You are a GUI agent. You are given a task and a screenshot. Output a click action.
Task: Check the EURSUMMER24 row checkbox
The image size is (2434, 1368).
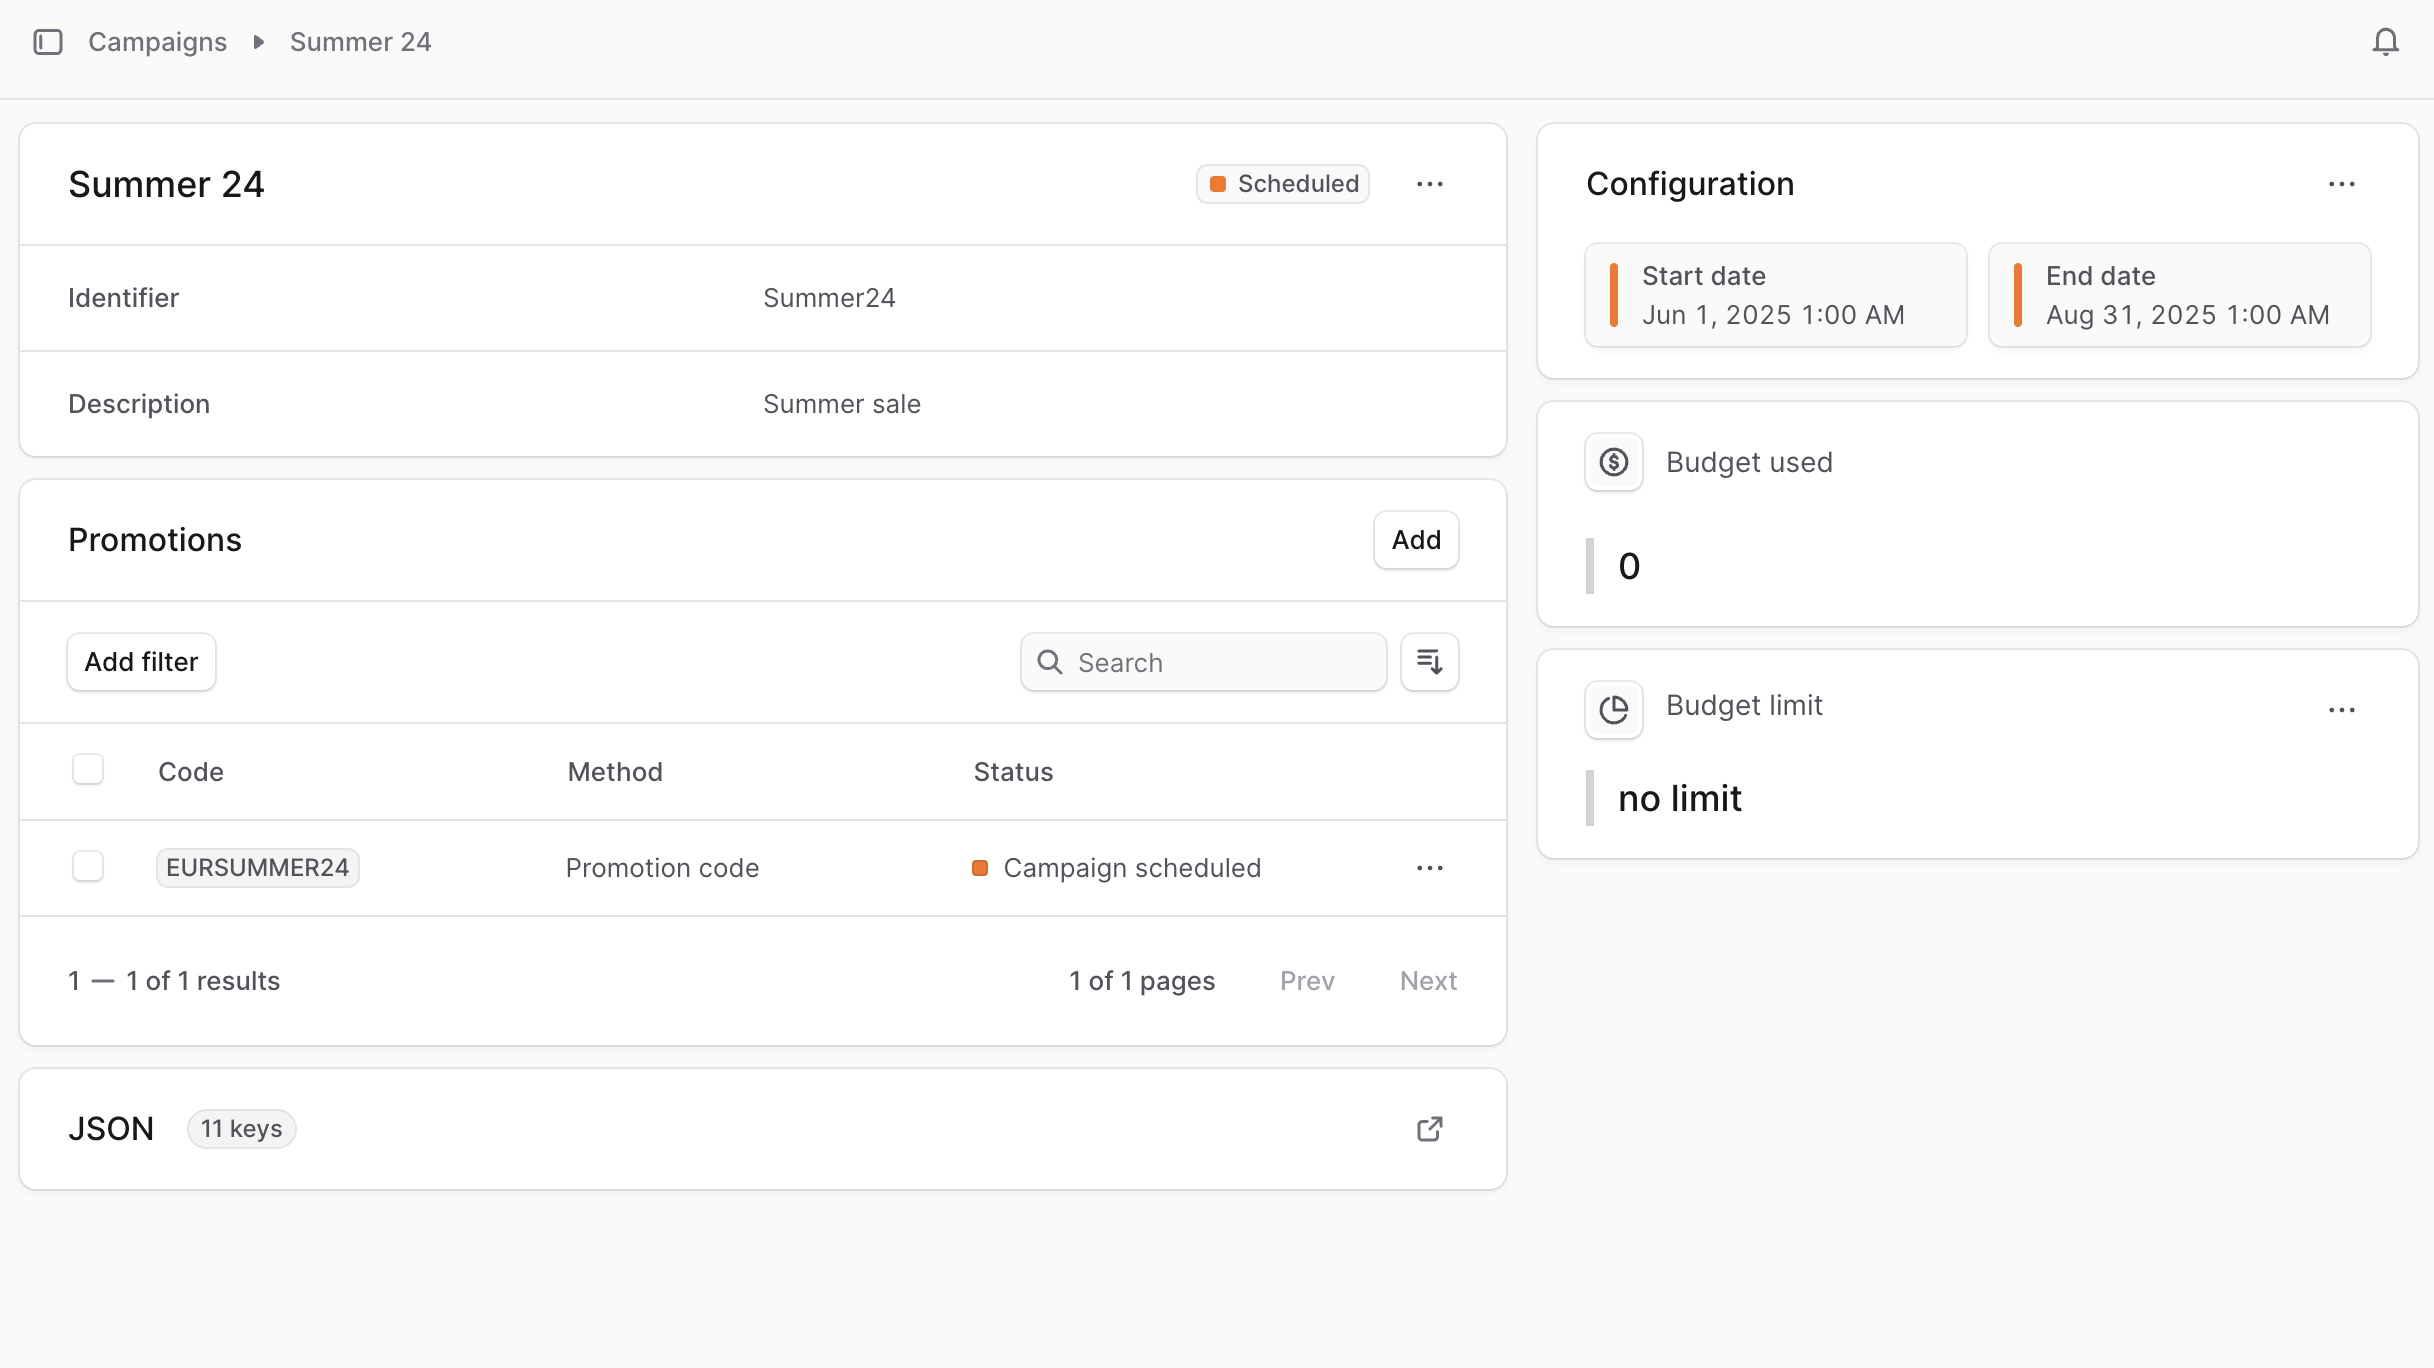[x=88, y=866]
